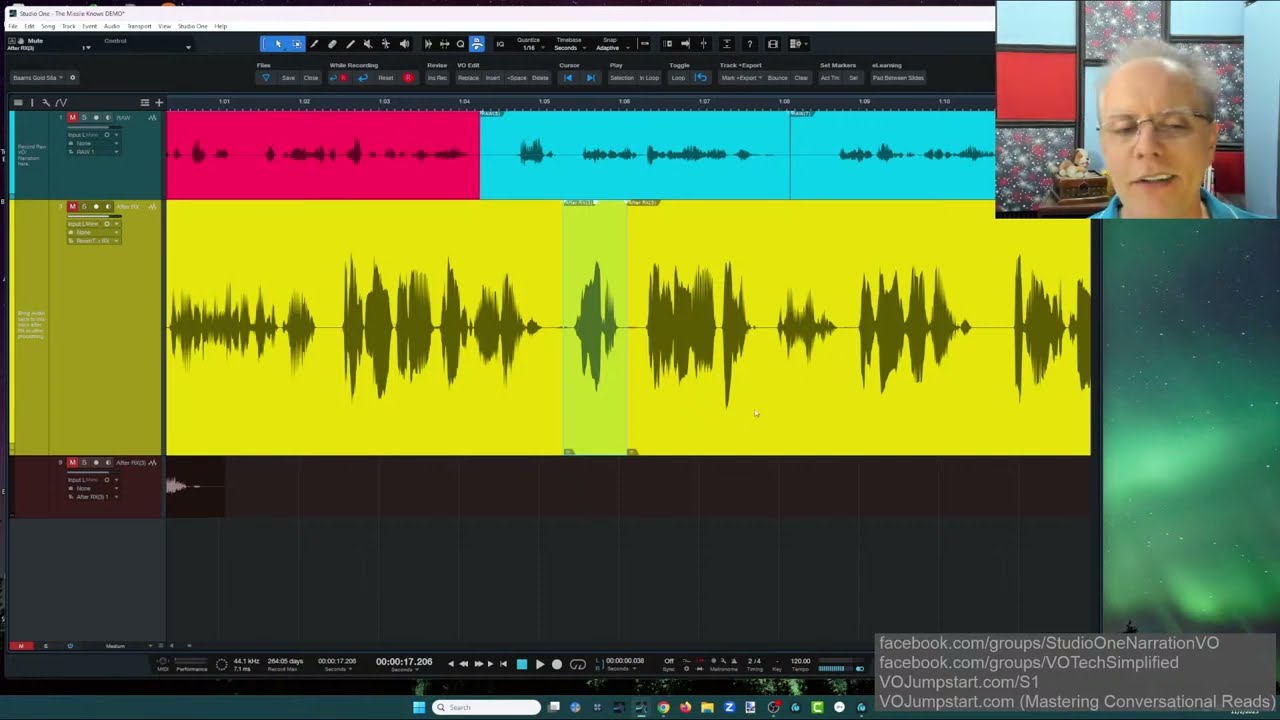Toggle the highlighted blue toolbar button
Screen dimensions: 1280x720
(477, 44)
